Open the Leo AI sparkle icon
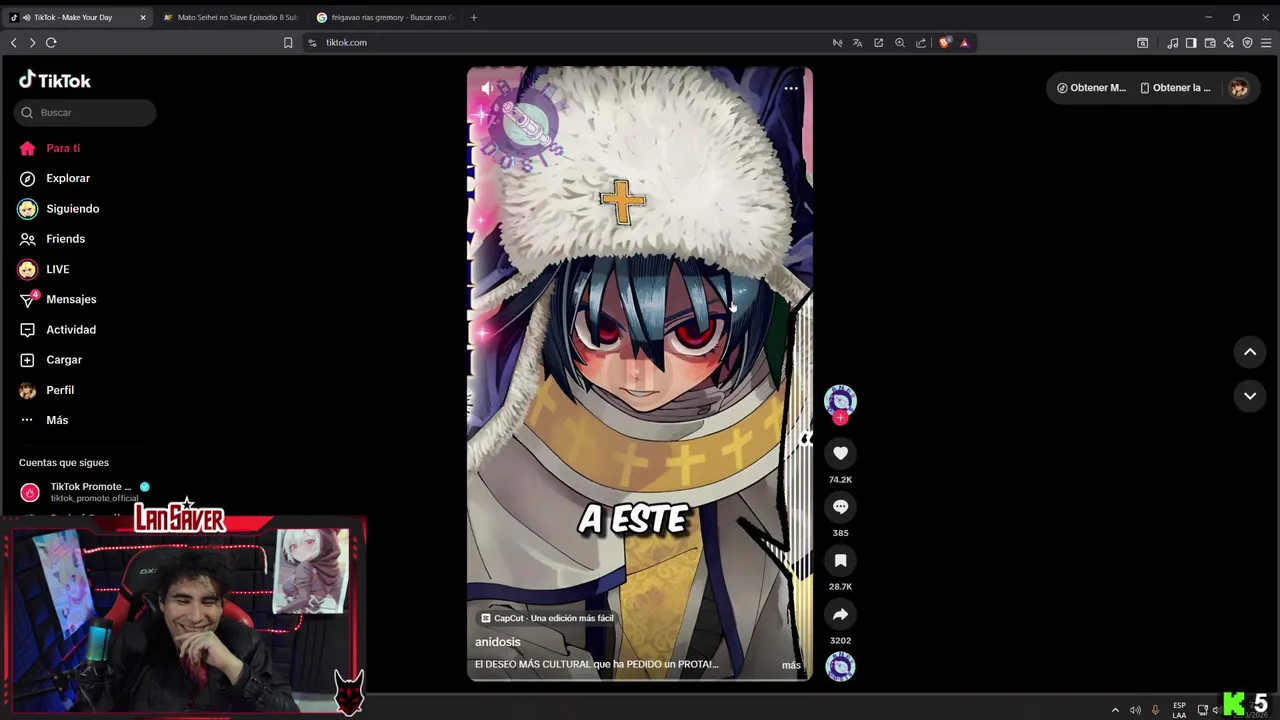The image size is (1280, 720). (1229, 43)
